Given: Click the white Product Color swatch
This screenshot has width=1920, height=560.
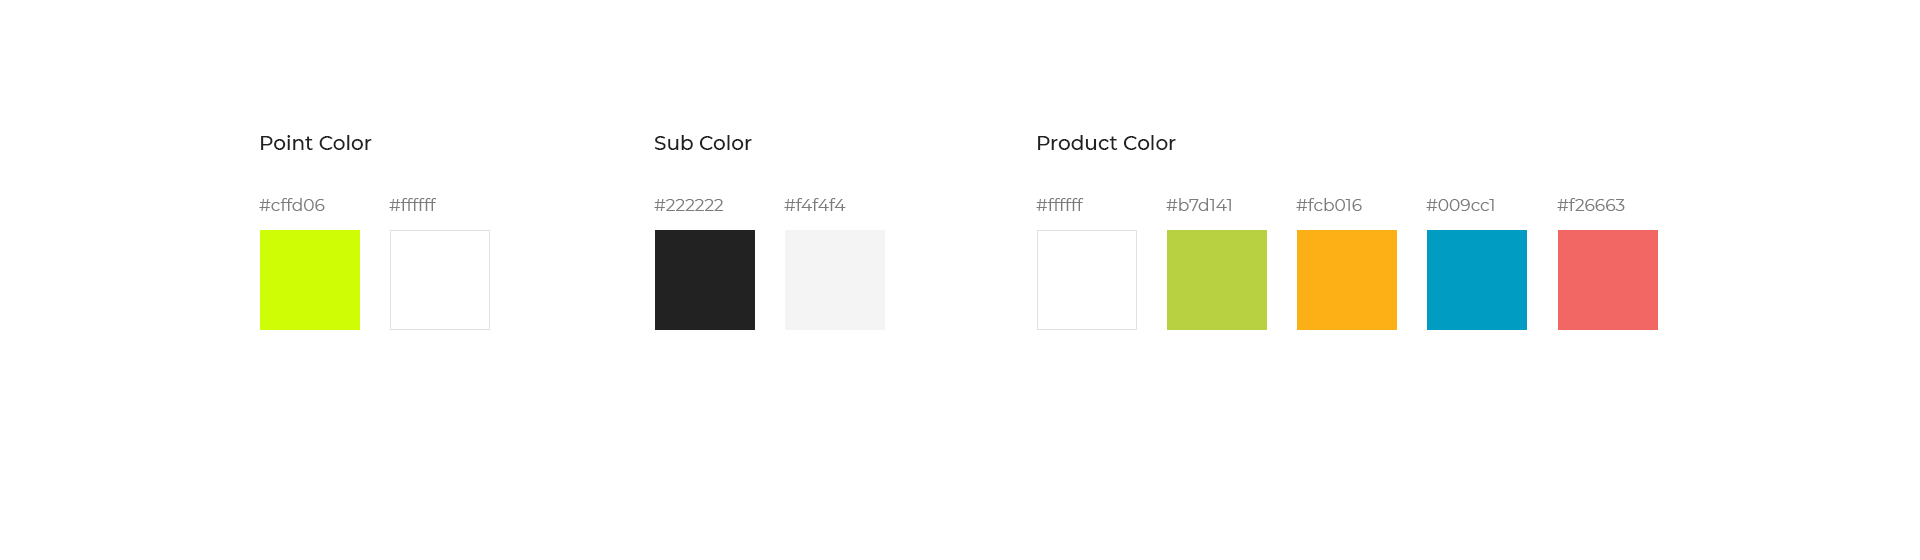Looking at the screenshot, I should 1087,280.
